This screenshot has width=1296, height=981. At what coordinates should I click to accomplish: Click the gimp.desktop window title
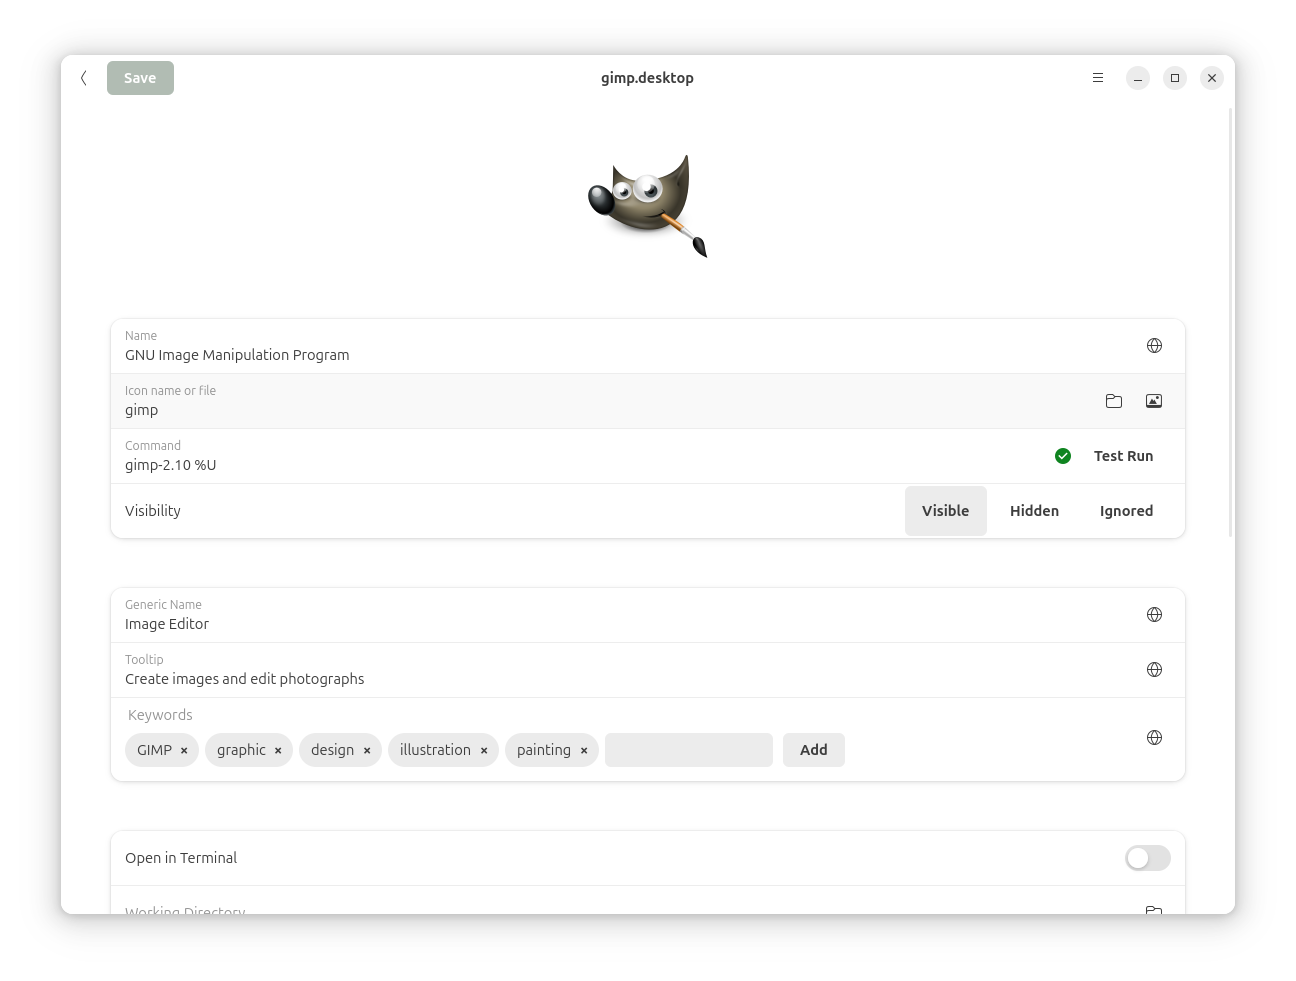[x=647, y=78]
